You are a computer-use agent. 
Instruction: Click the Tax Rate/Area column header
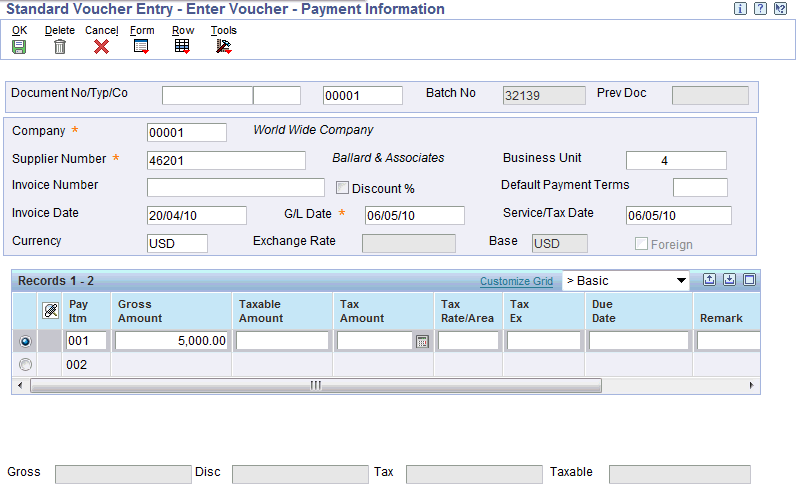[468, 311]
